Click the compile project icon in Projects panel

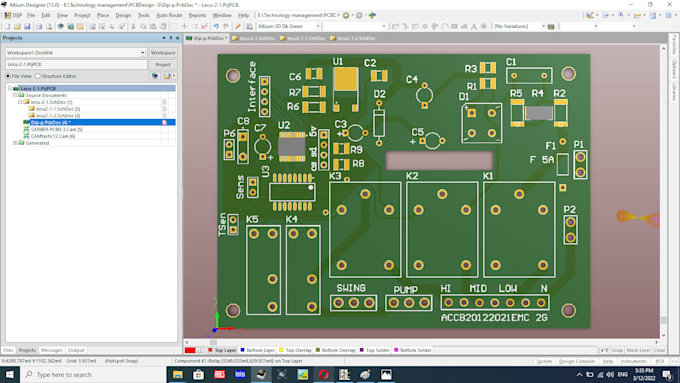click(x=155, y=76)
